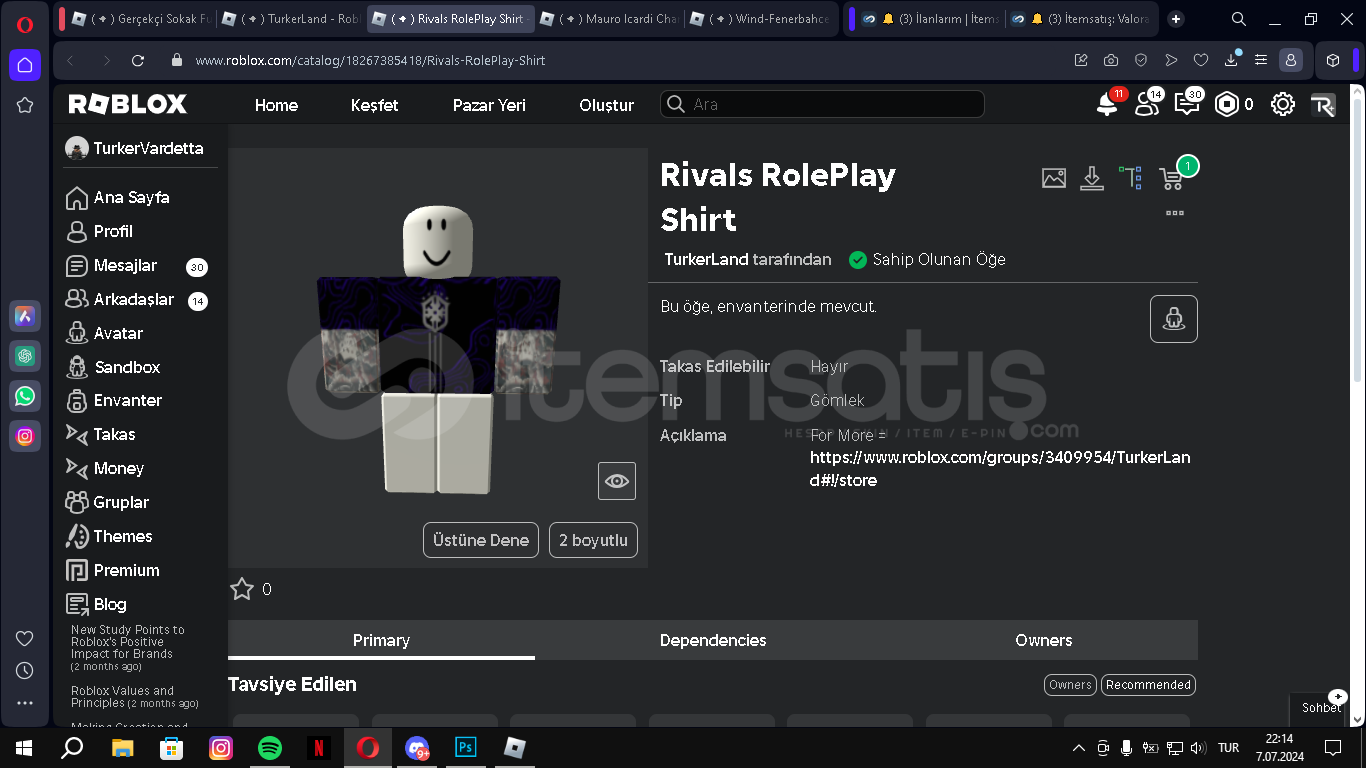Open the TurkerLand group store URL
The width and height of the screenshot is (1366, 768).
tap(1000, 469)
